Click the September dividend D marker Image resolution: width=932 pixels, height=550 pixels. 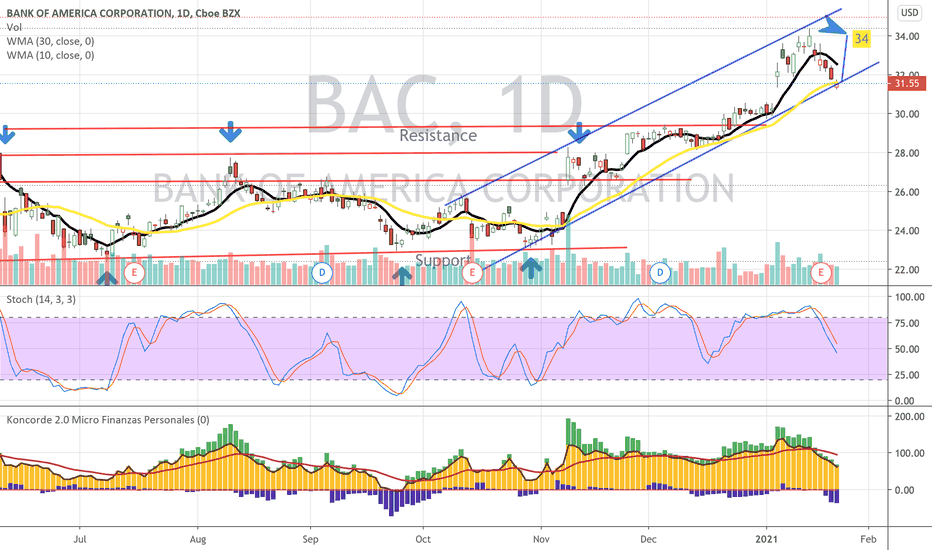pyautogui.click(x=322, y=273)
